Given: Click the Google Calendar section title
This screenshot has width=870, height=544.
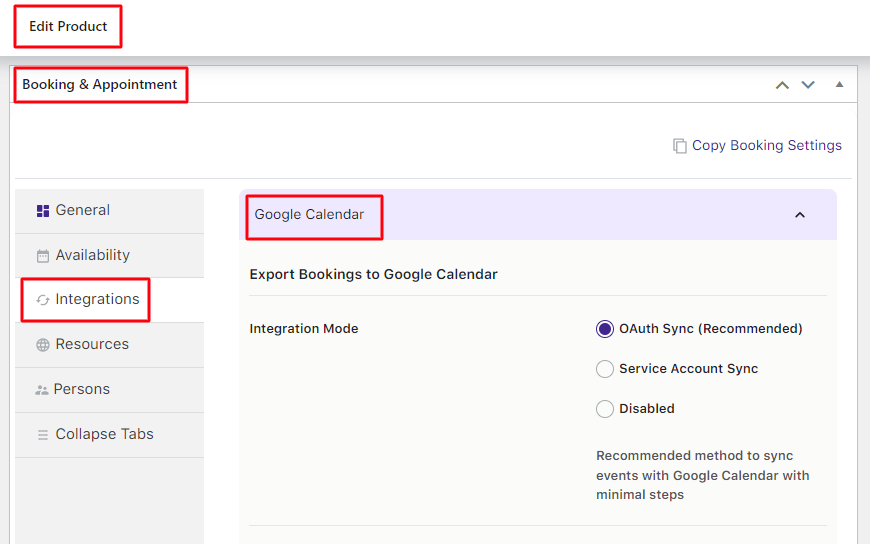Looking at the screenshot, I should tap(309, 214).
